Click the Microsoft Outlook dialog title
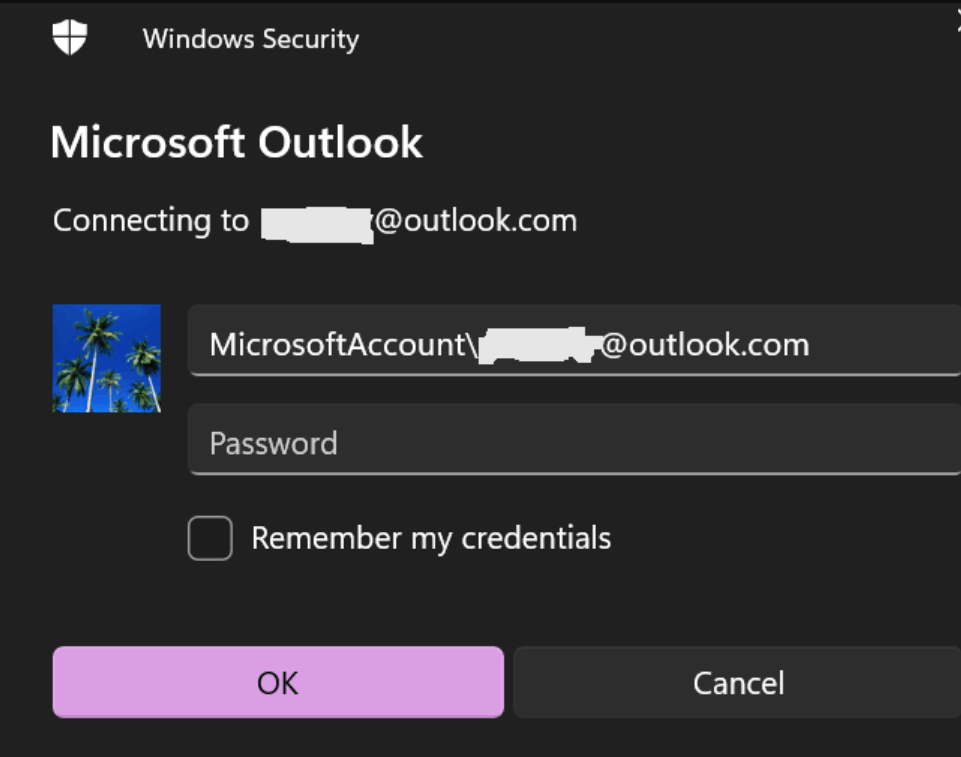The width and height of the screenshot is (961, 757). tap(236, 142)
